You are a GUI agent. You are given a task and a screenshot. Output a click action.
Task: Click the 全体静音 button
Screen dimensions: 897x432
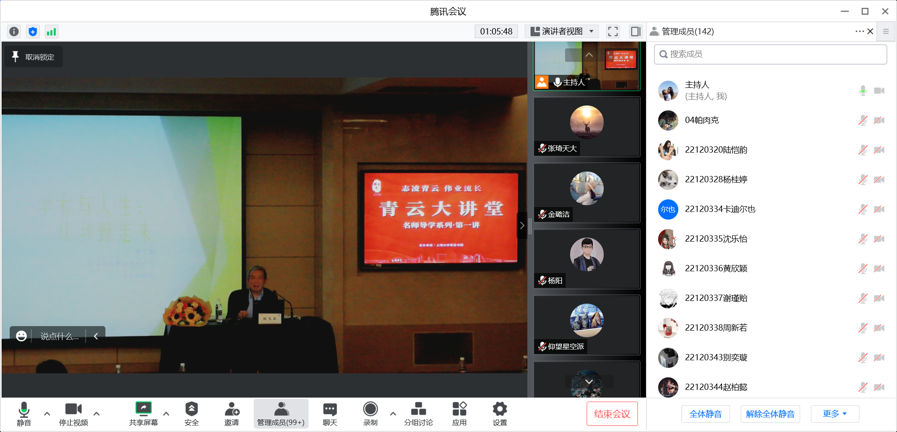tap(706, 413)
